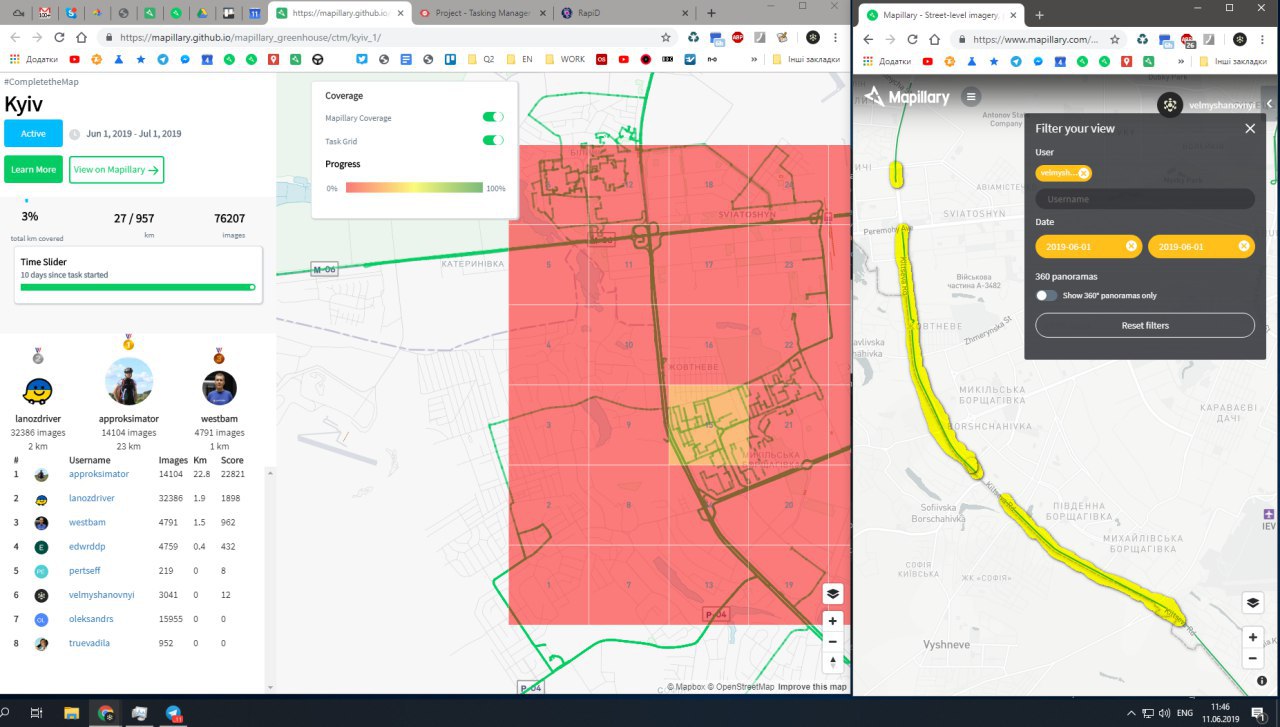Screen dimensions: 1280x727
Task: Open the lanozdriver leaderboard link
Action: [91, 498]
